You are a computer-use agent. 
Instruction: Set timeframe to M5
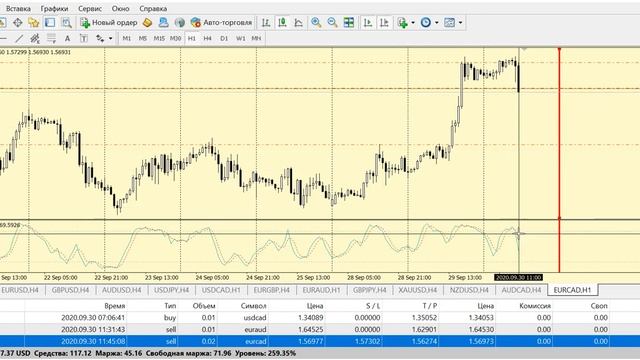pos(142,38)
